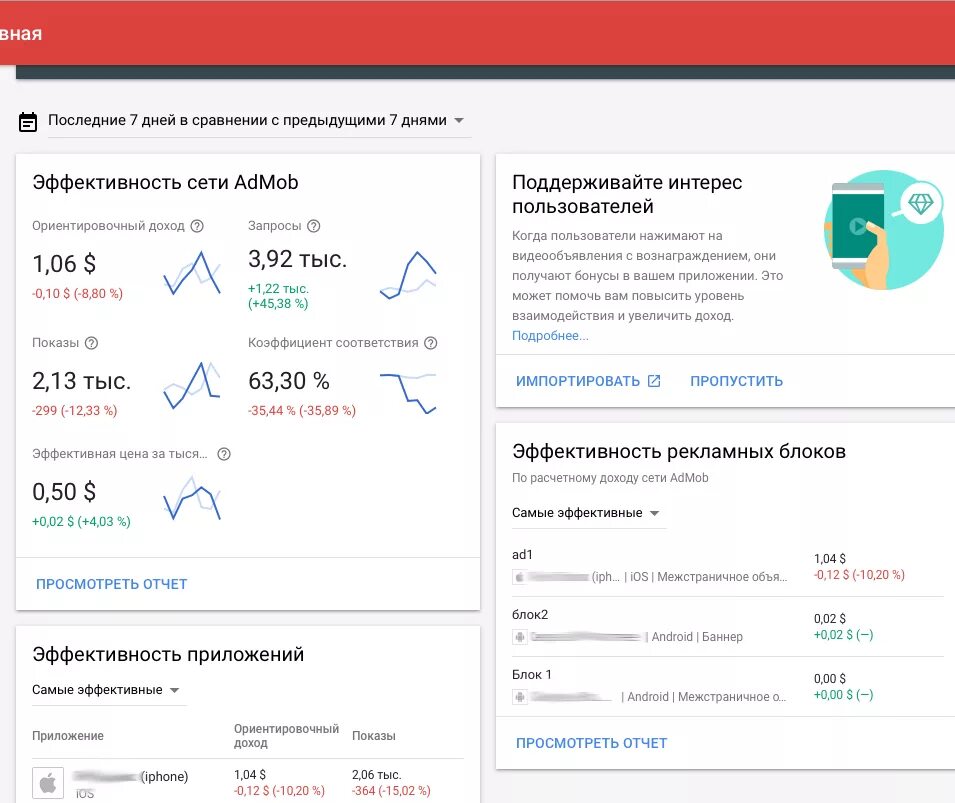Open the estimated revenue sparkline chart

(x=192, y=273)
